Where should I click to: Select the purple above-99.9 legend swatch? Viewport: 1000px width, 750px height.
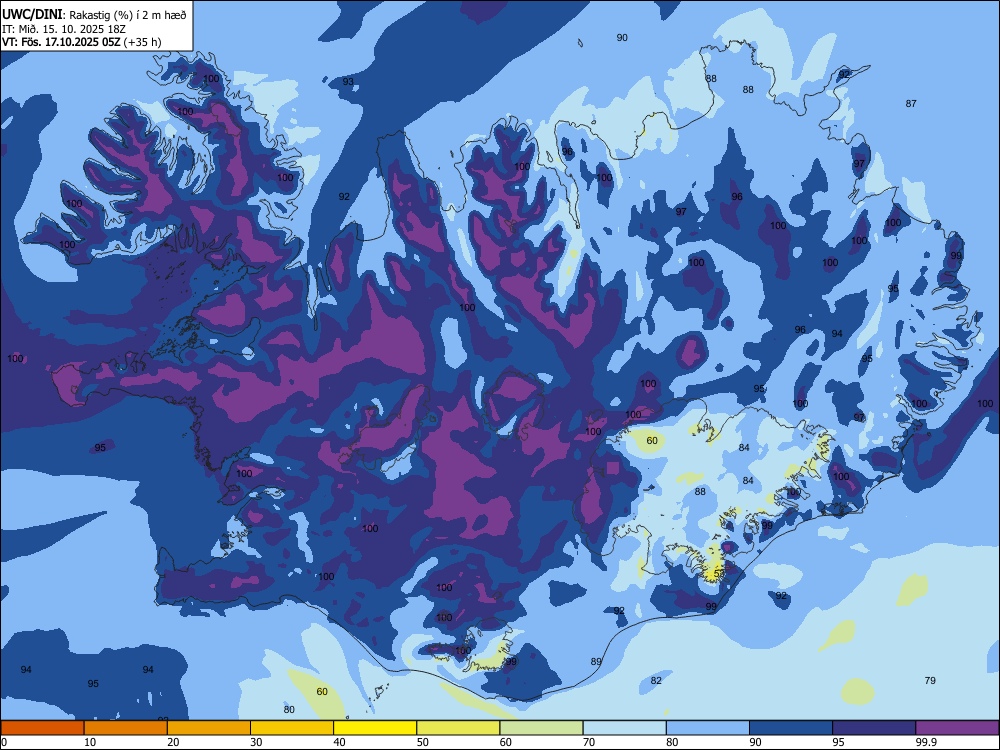[957, 728]
